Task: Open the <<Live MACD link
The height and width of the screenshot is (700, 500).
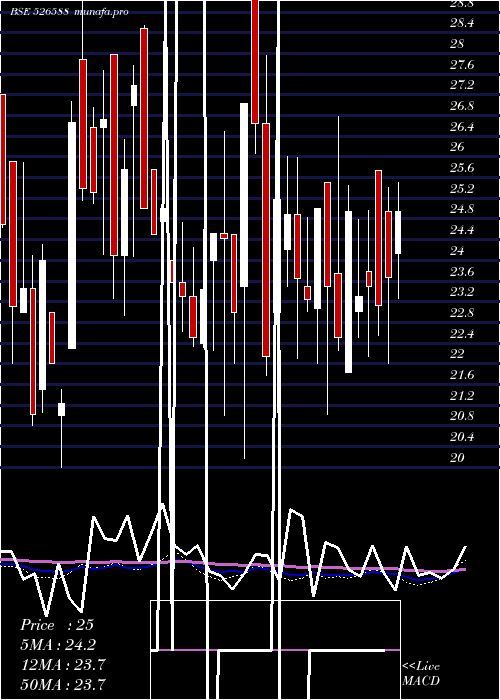Action: (421, 674)
